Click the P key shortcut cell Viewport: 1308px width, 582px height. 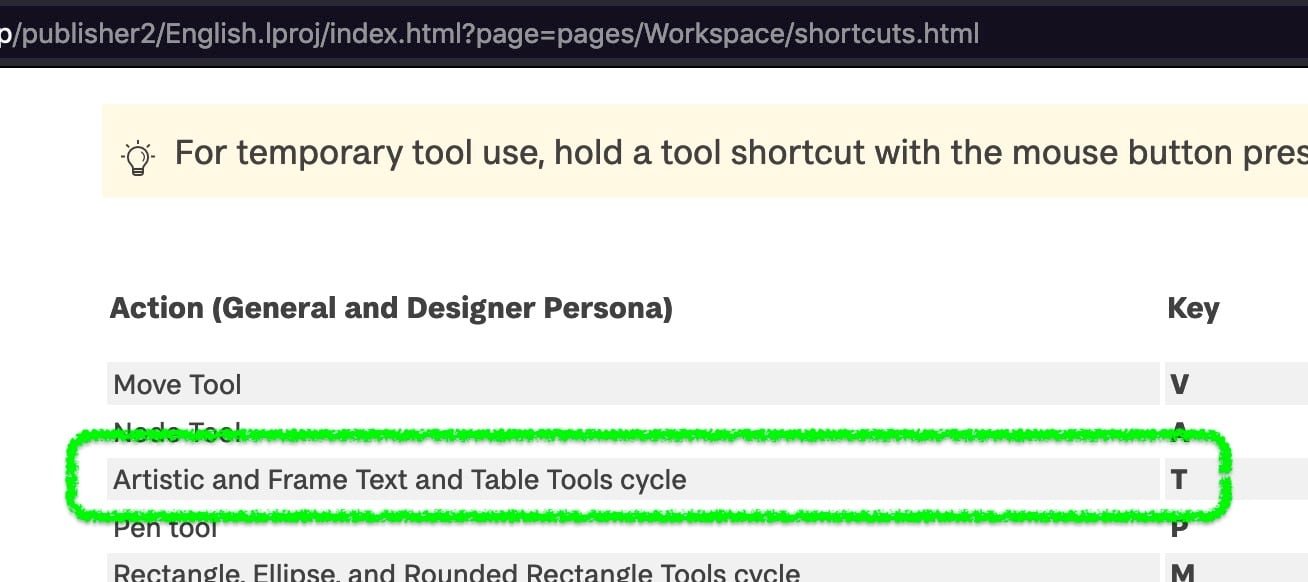click(1180, 528)
